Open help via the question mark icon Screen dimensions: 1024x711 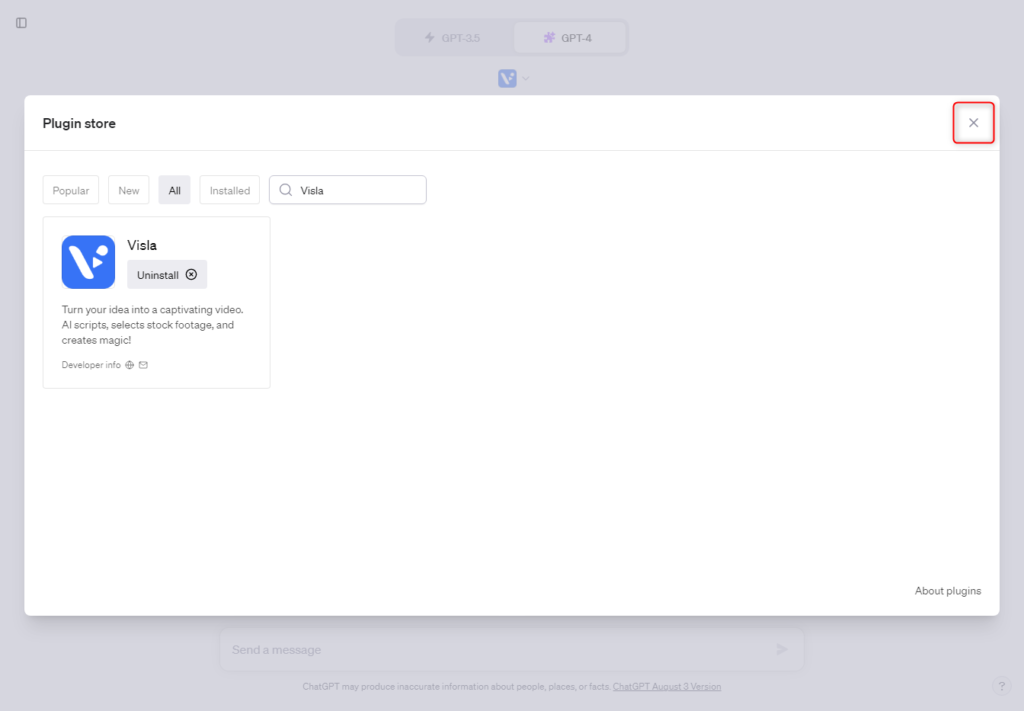pos(1001,686)
